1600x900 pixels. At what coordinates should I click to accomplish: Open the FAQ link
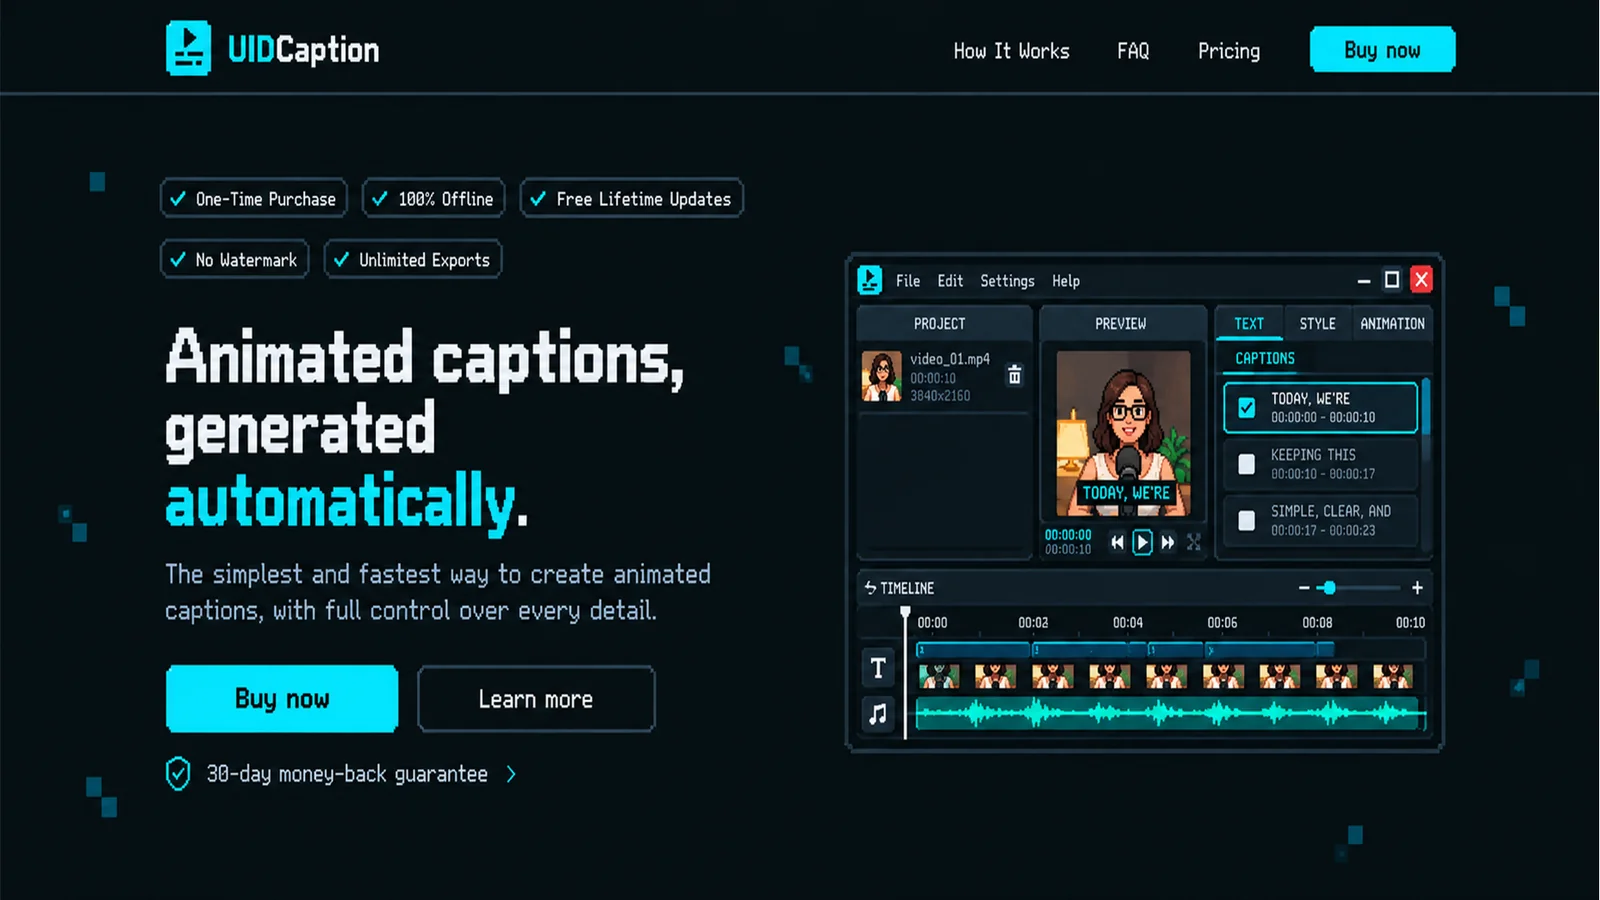pos(1133,51)
